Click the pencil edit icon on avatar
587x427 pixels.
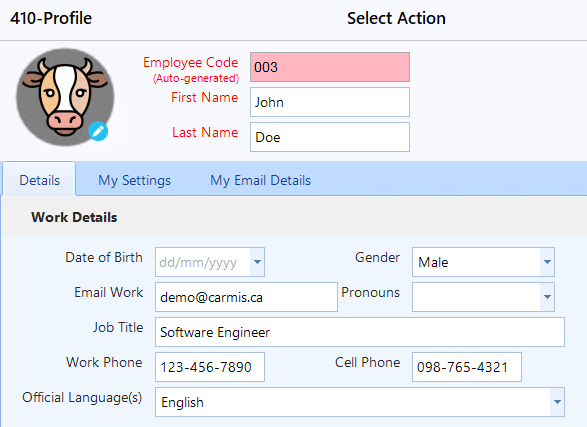pyautogui.click(x=98, y=131)
